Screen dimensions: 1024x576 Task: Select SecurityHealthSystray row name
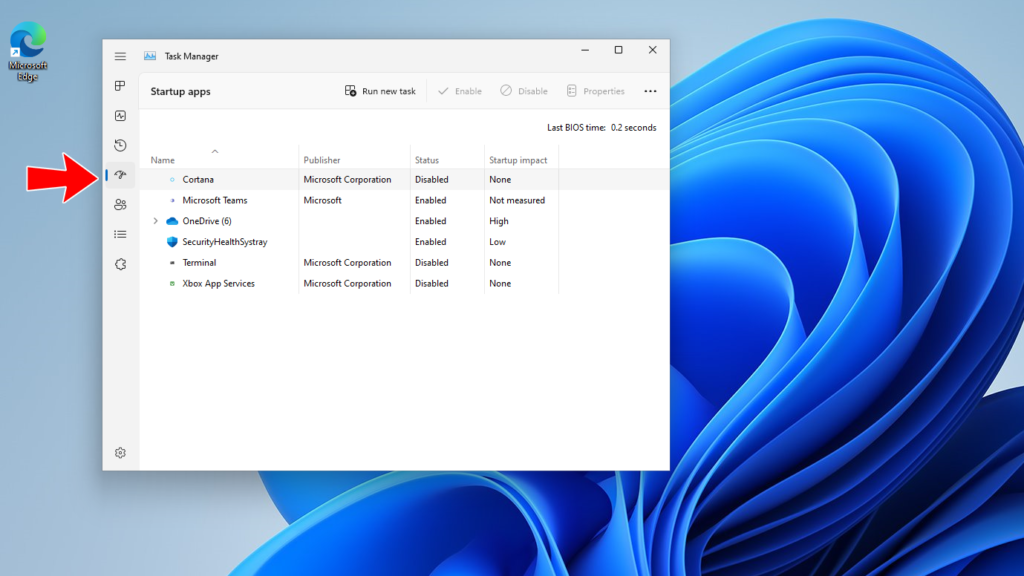[225, 242]
